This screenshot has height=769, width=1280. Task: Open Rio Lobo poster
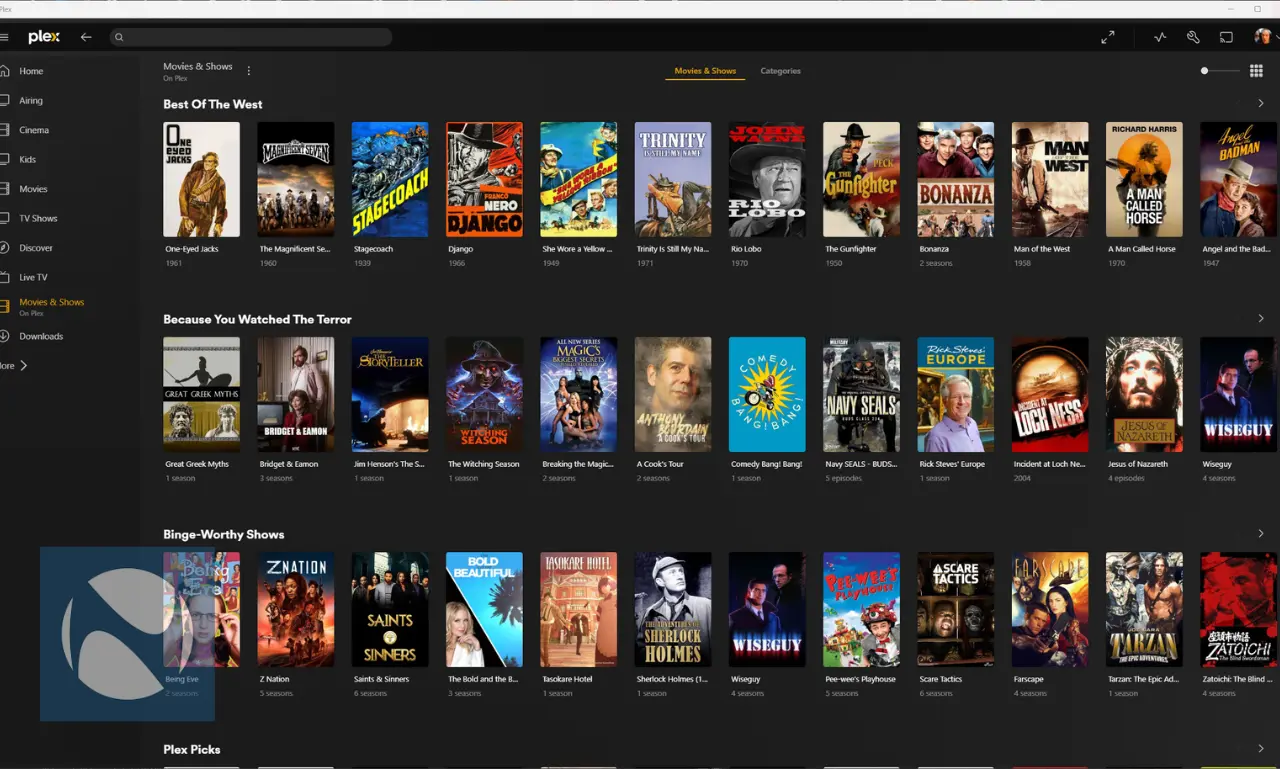click(x=767, y=180)
